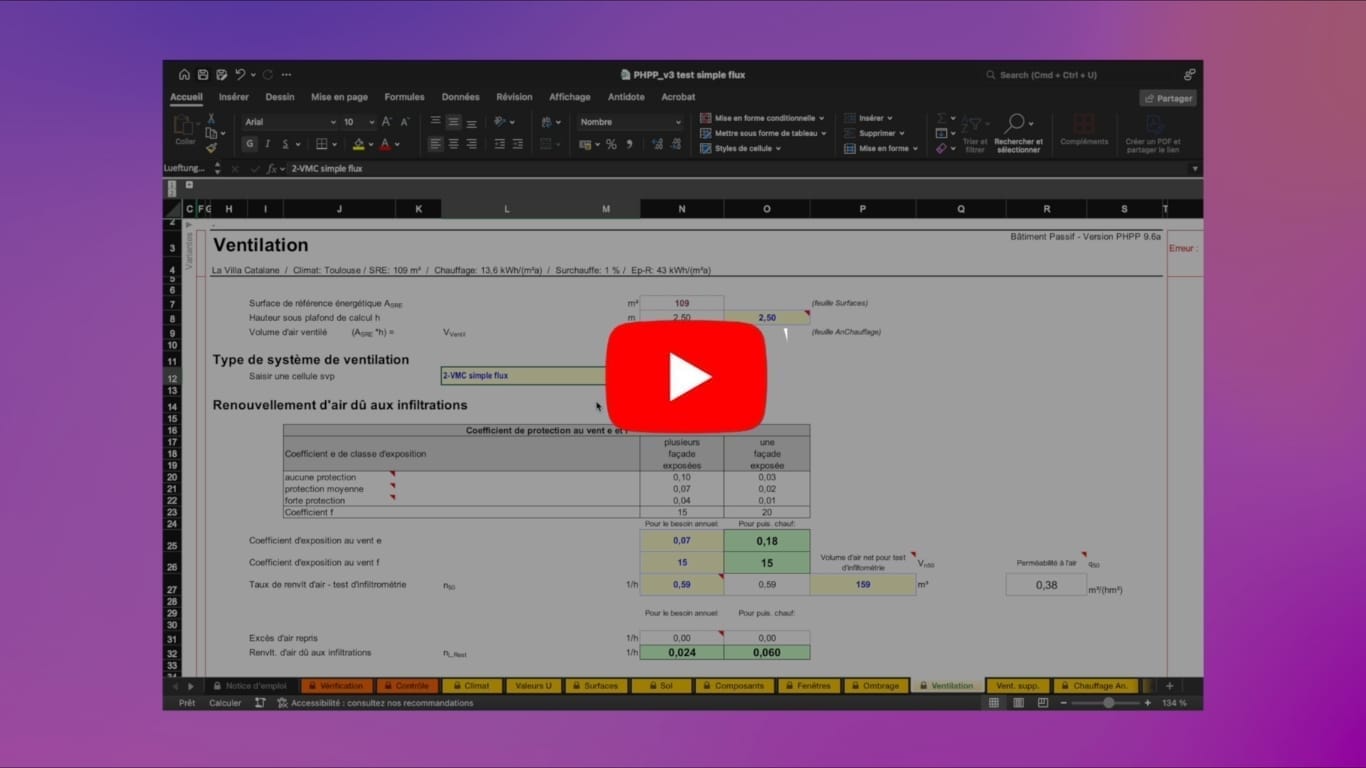Toggle italic formatting with the I button
1366x768 pixels.
267,144
